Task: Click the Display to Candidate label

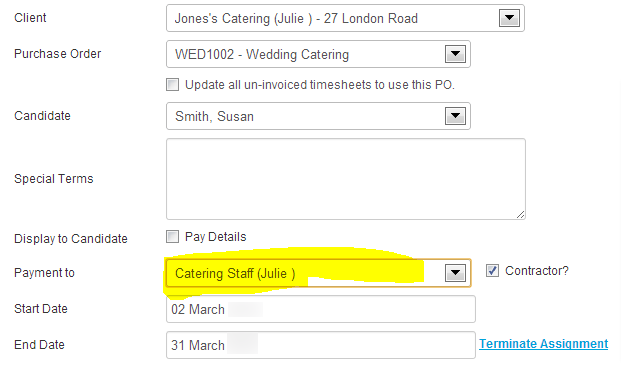Action: pos(71,239)
